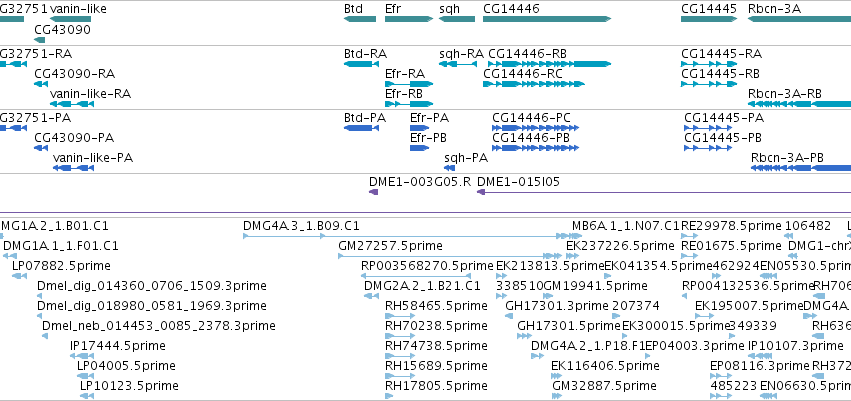Select protein label CG14446-PC
851x401 pixels.
(x=531, y=118)
